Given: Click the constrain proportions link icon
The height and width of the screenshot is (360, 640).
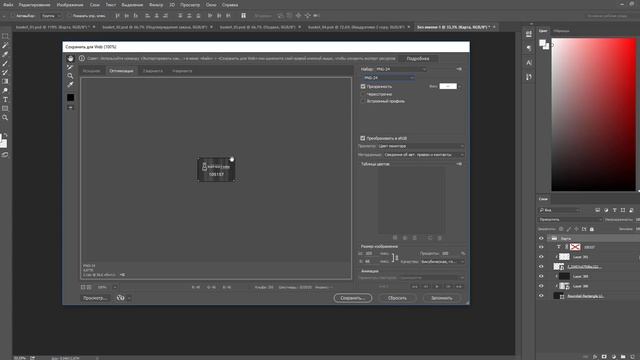Looking at the screenshot, I should (395, 258).
